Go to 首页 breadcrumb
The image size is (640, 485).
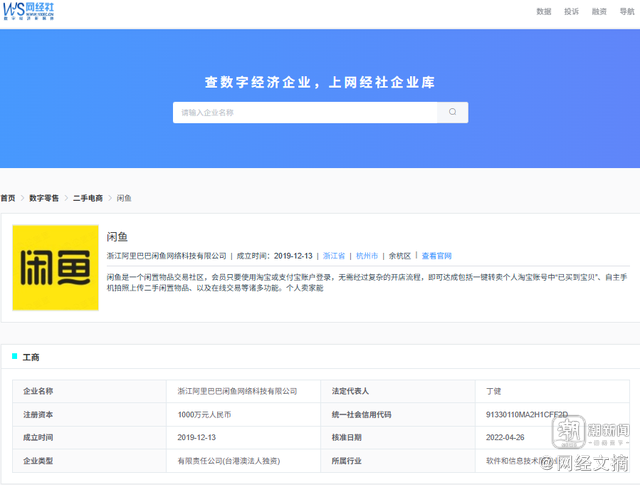tap(8, 198)
